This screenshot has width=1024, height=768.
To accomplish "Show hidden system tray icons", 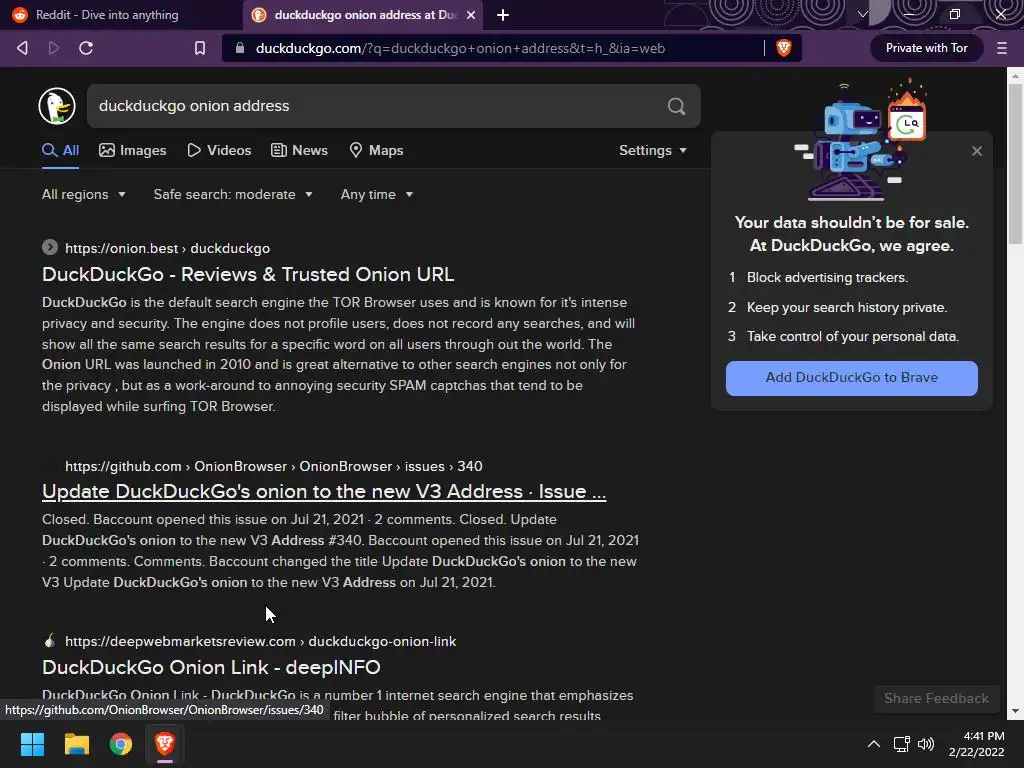I will pos(874,744).
